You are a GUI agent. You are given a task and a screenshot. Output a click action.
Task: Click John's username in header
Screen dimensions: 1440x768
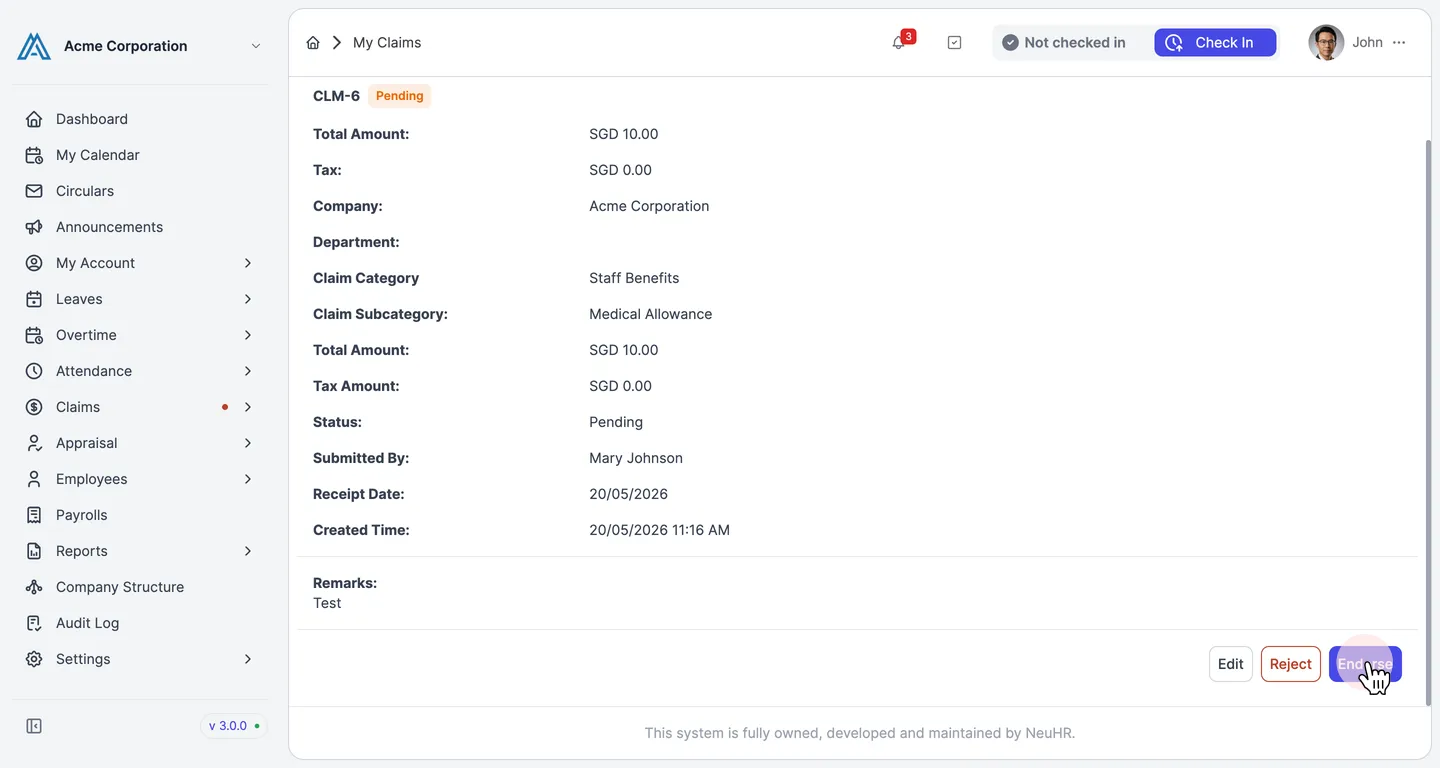click(x=1367, y=43)
